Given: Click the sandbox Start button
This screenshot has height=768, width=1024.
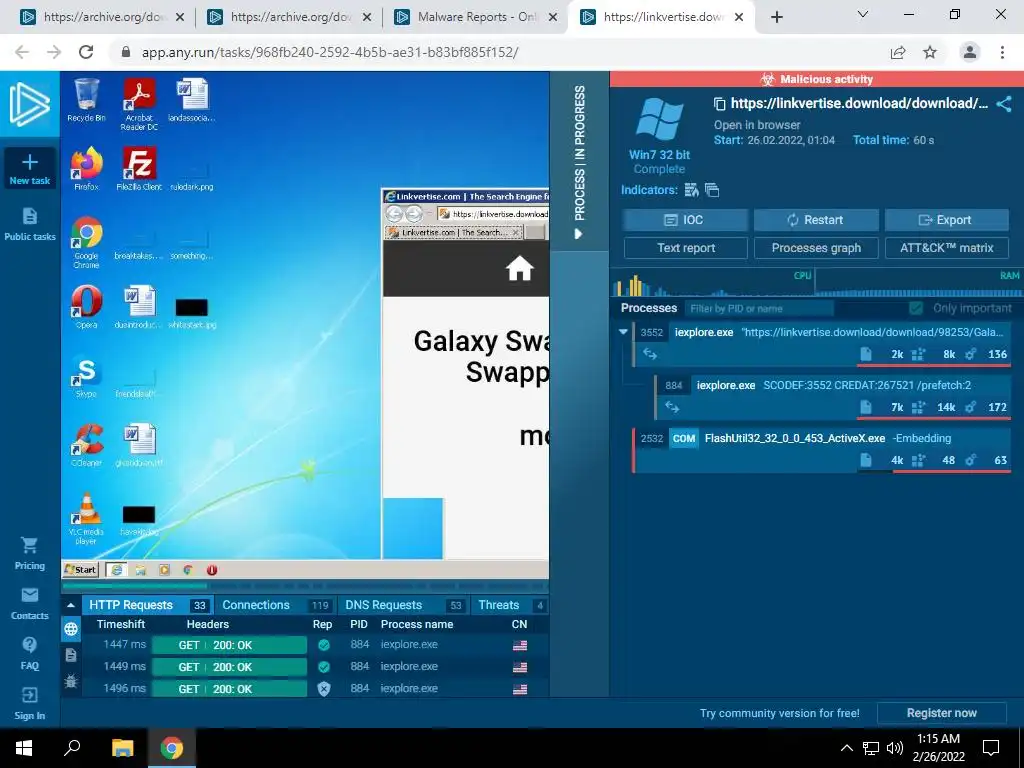Looking at the screenshot, I should (x=80, y=570).
